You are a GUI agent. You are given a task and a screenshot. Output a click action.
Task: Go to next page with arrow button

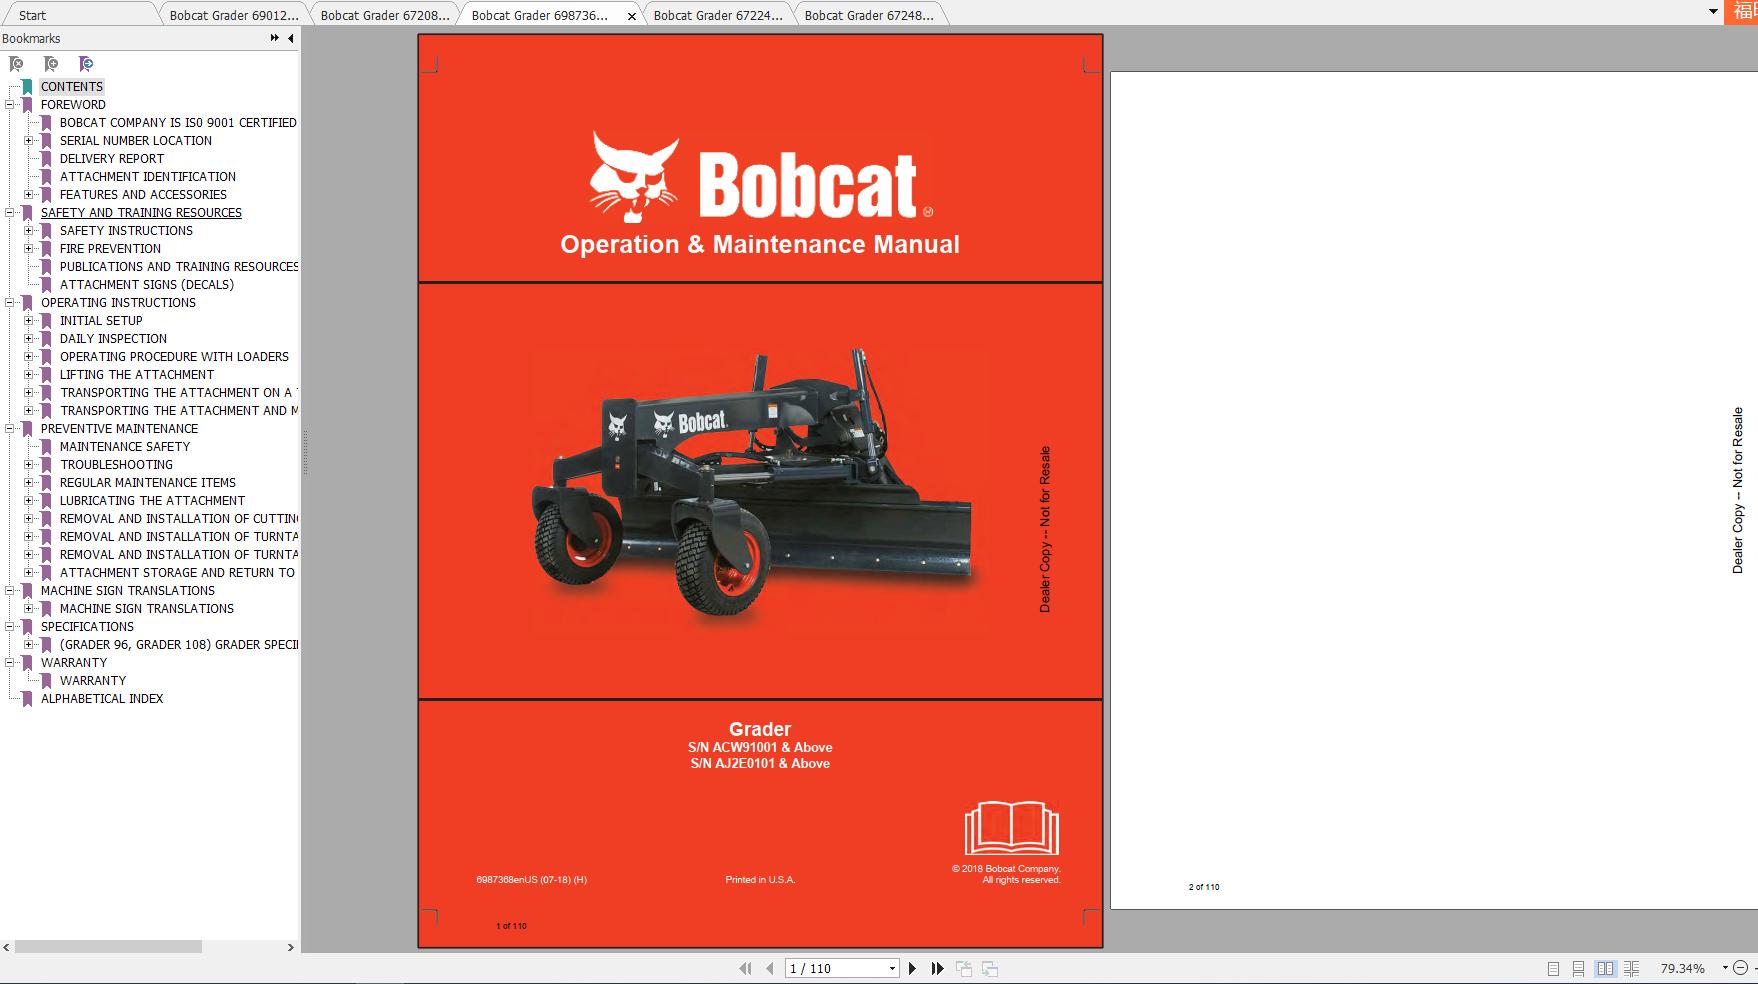coord(911,968)
